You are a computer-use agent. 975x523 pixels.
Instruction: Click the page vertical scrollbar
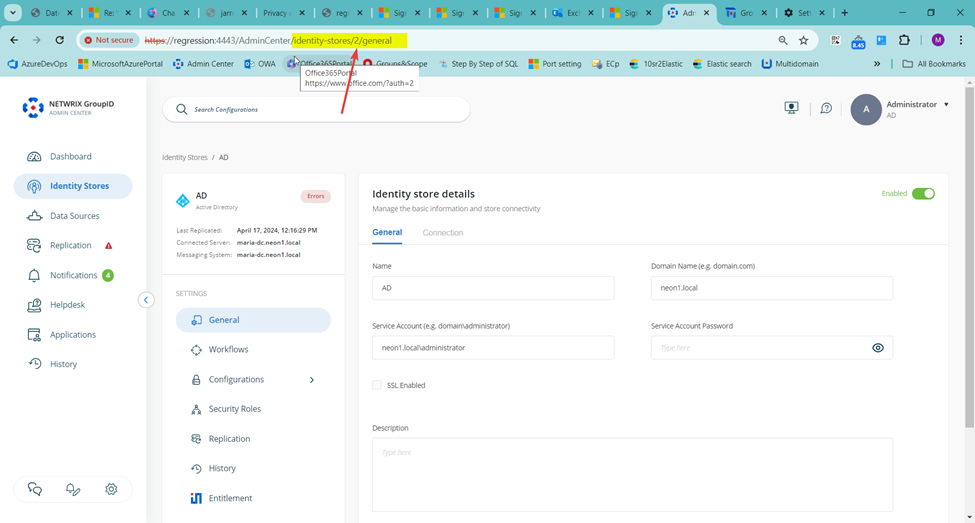[969, 258]
